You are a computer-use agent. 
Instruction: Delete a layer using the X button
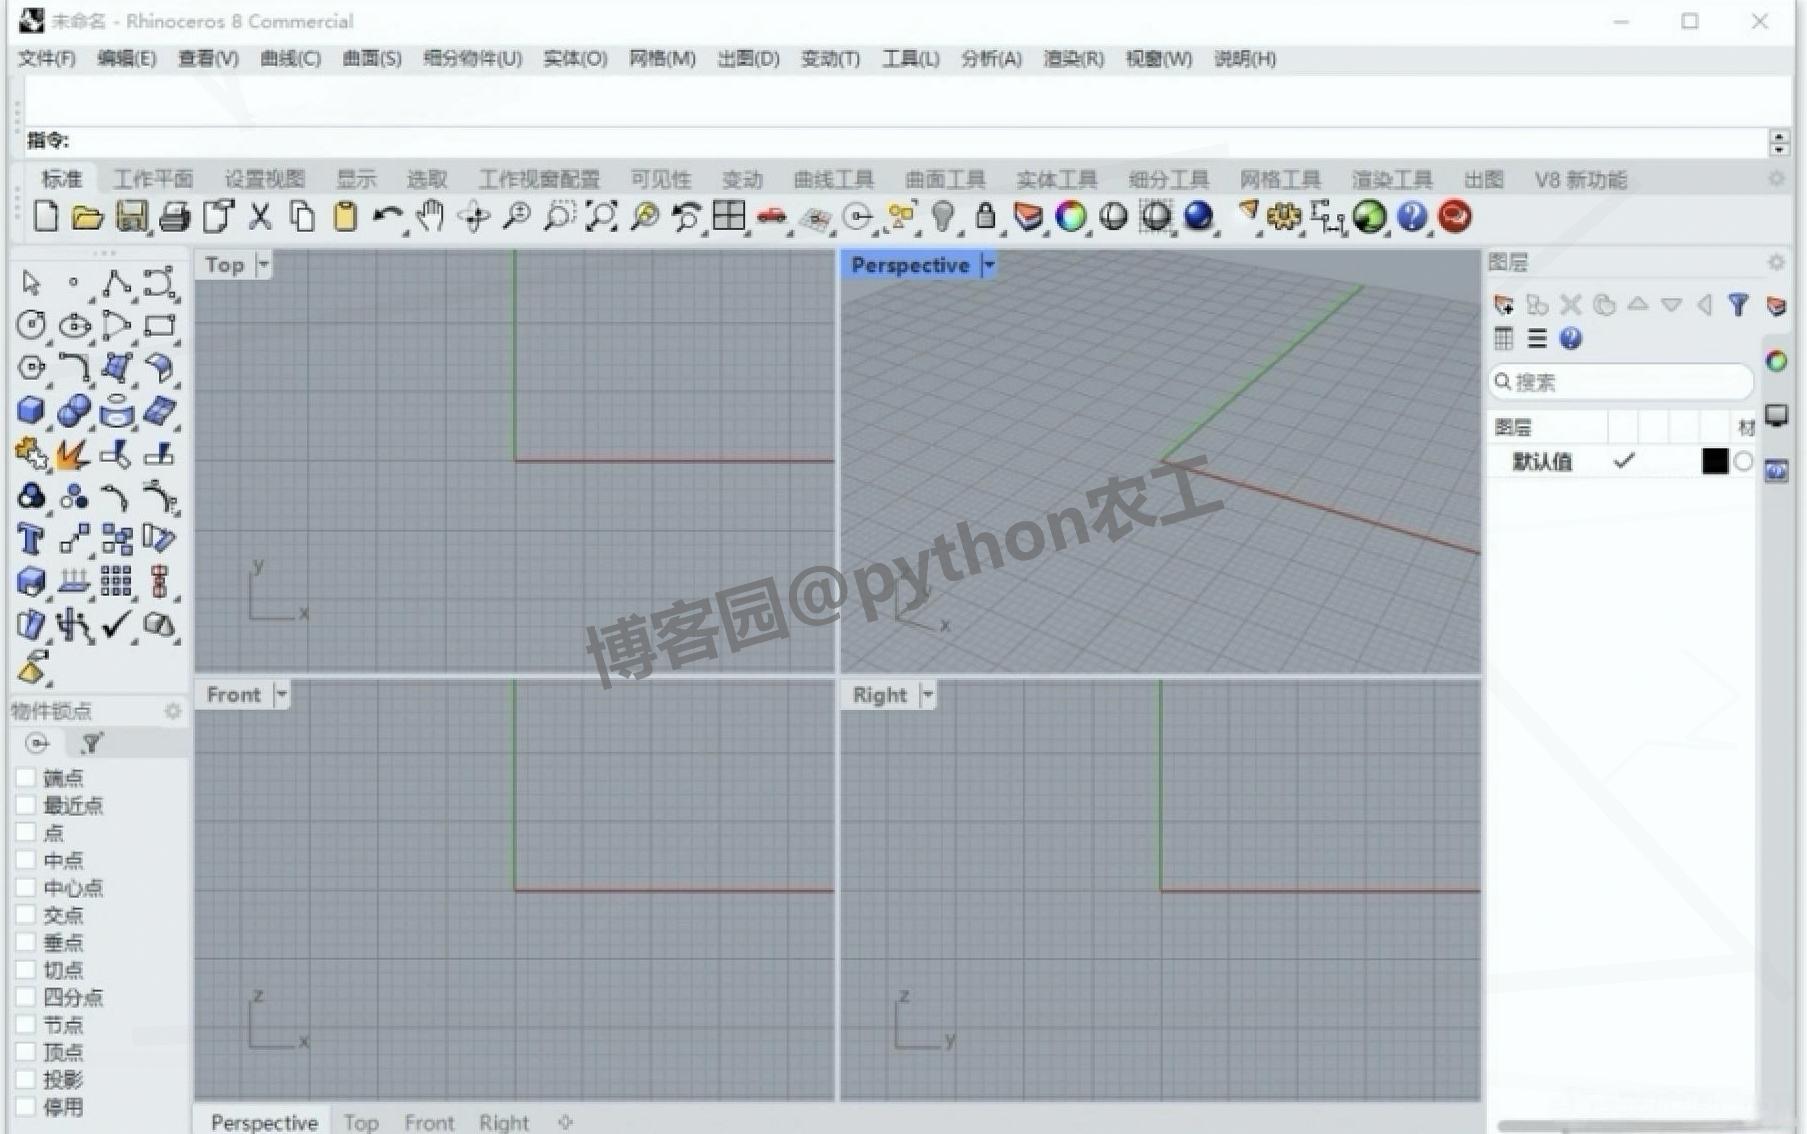pyautogui.click(x=1571, y=305)
